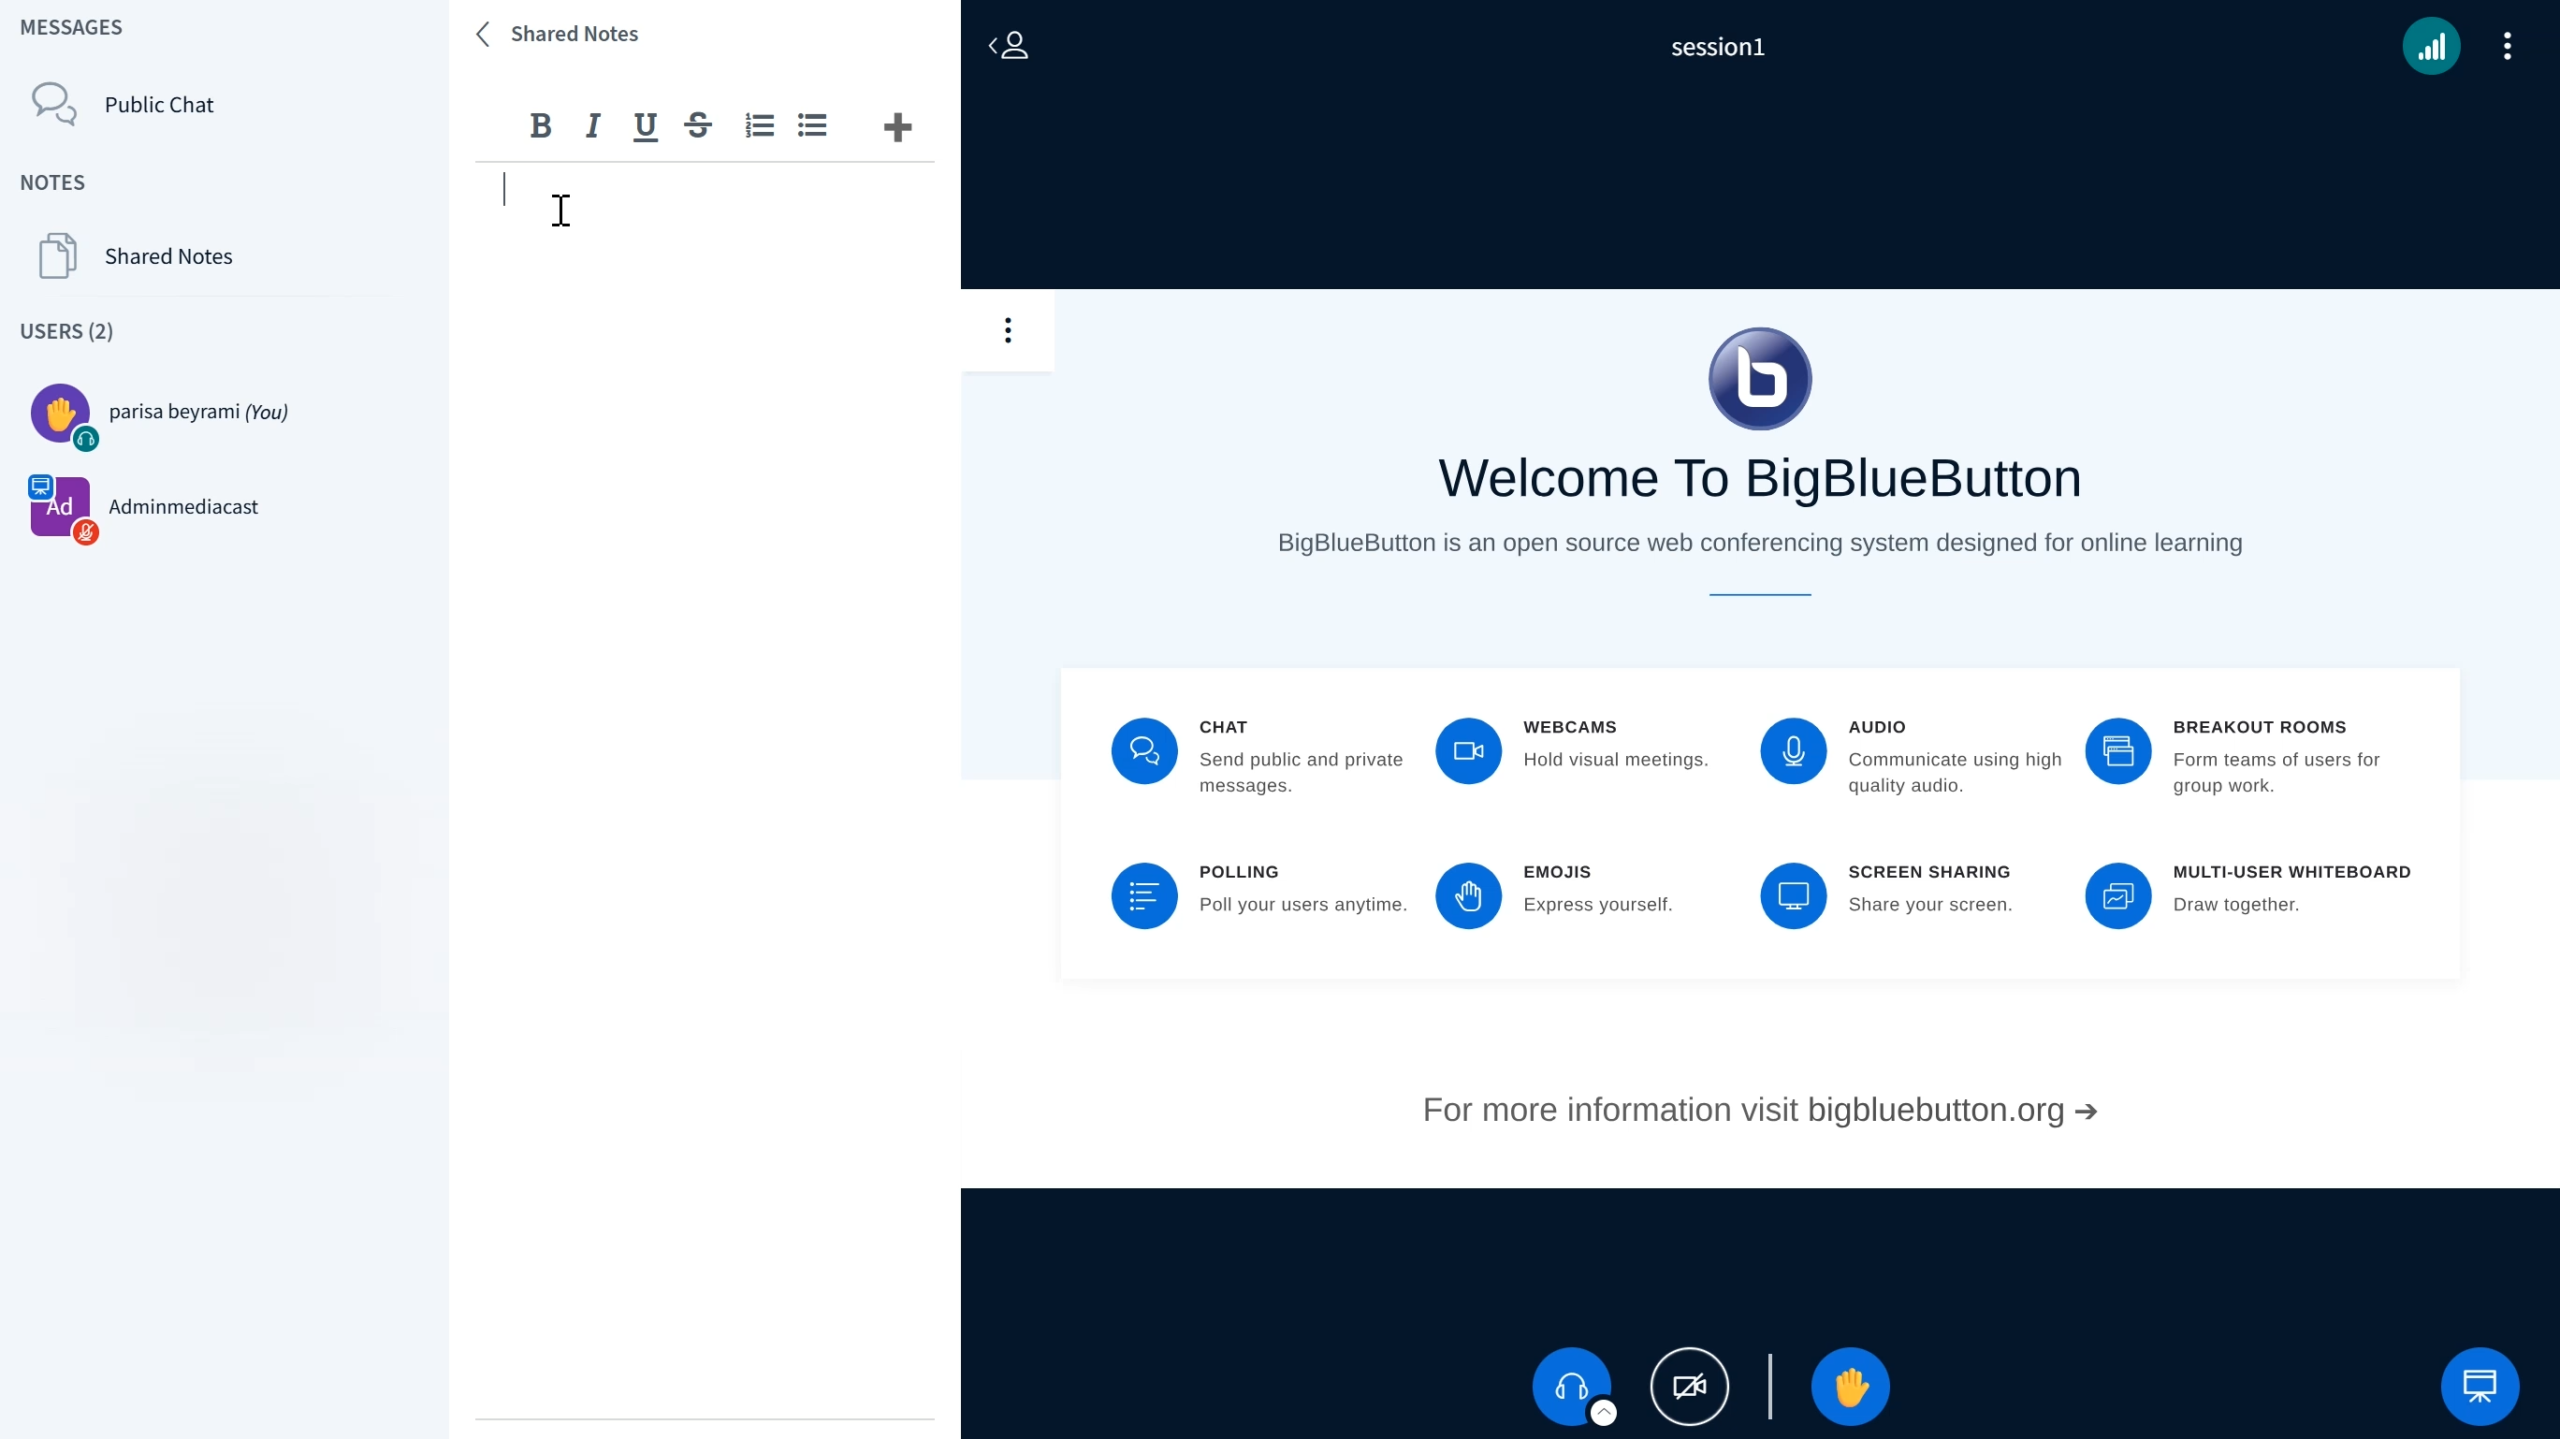This screenshot has height=1439, width=2560.
Task: Toggle italic formatting in notes toolbar
Action: tap(593, 126)
